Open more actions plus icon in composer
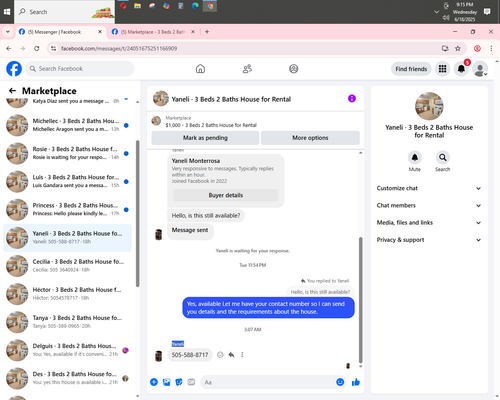 (x=154, y=382)
